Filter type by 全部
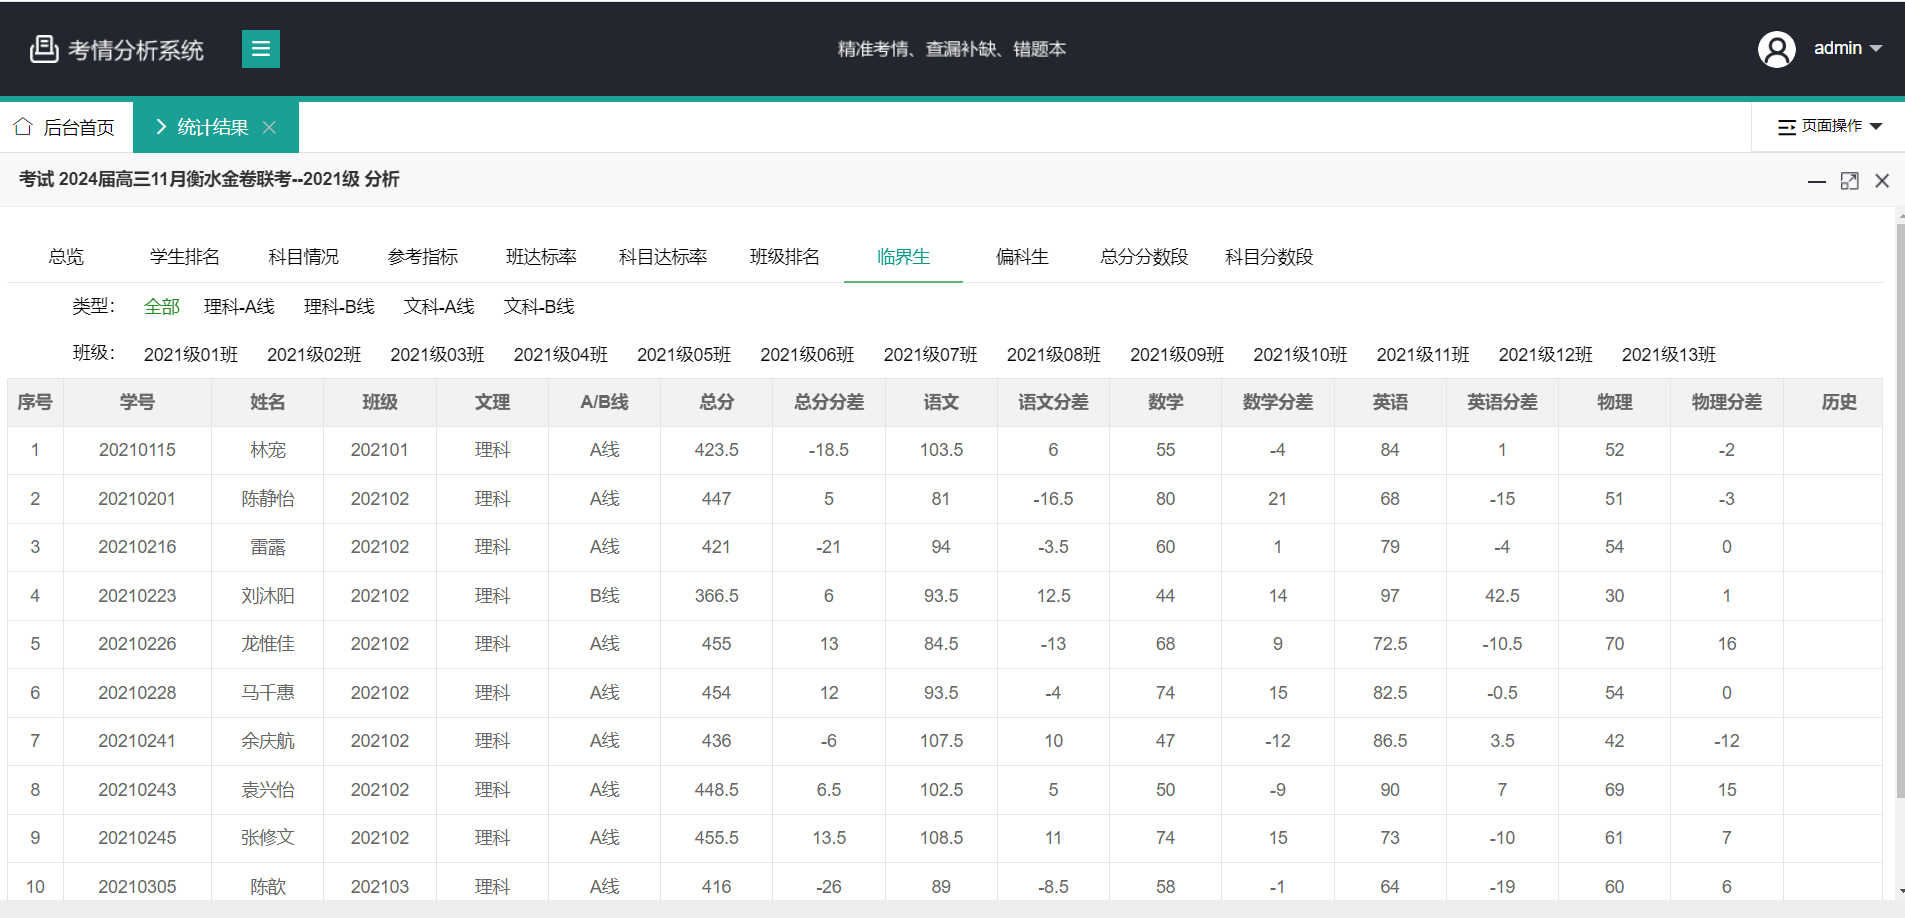 pyautogui.click(x=162, y=306)
